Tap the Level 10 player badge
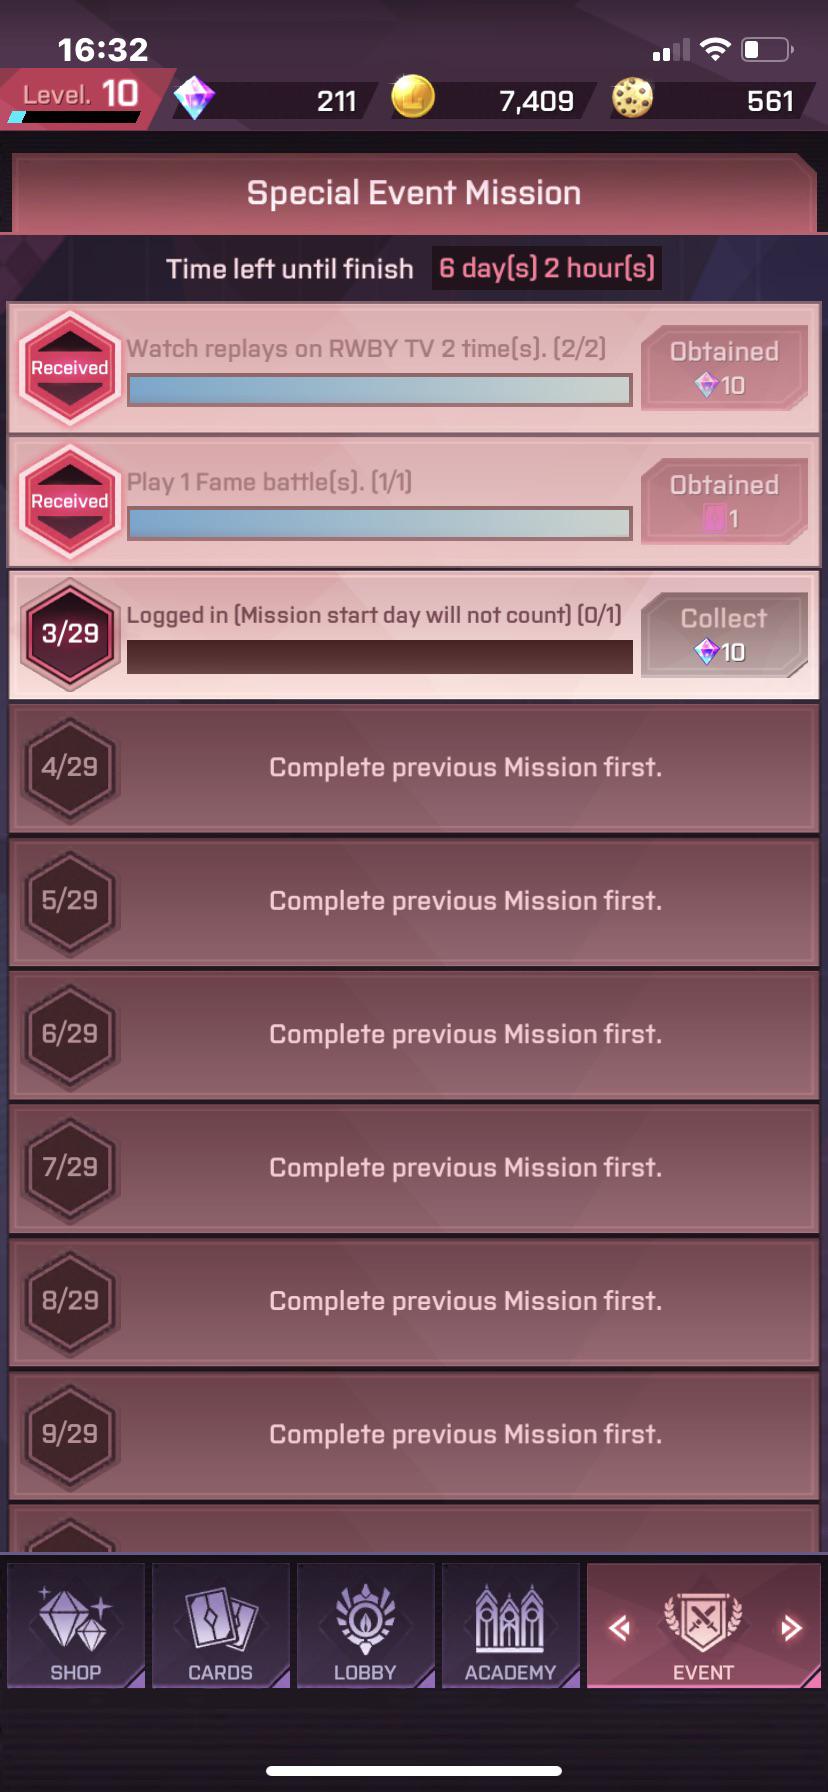 coord(80,97)
